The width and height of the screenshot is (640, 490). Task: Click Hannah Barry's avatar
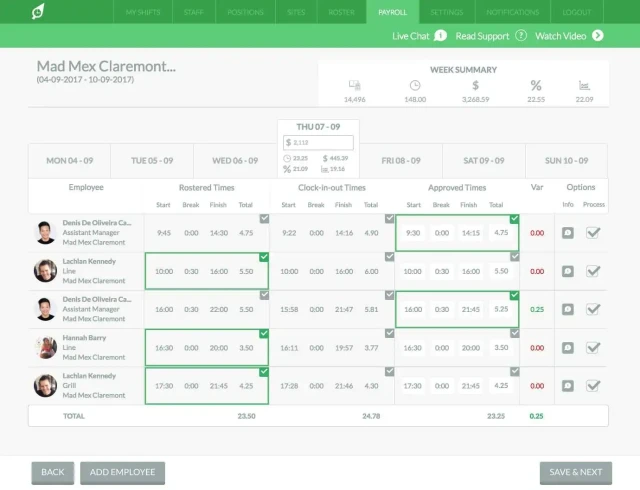(45, 347)
